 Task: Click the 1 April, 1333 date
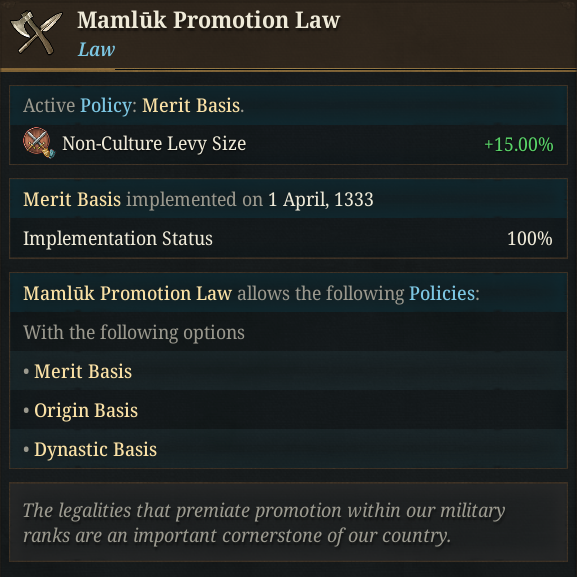click(x=321, y=199)
